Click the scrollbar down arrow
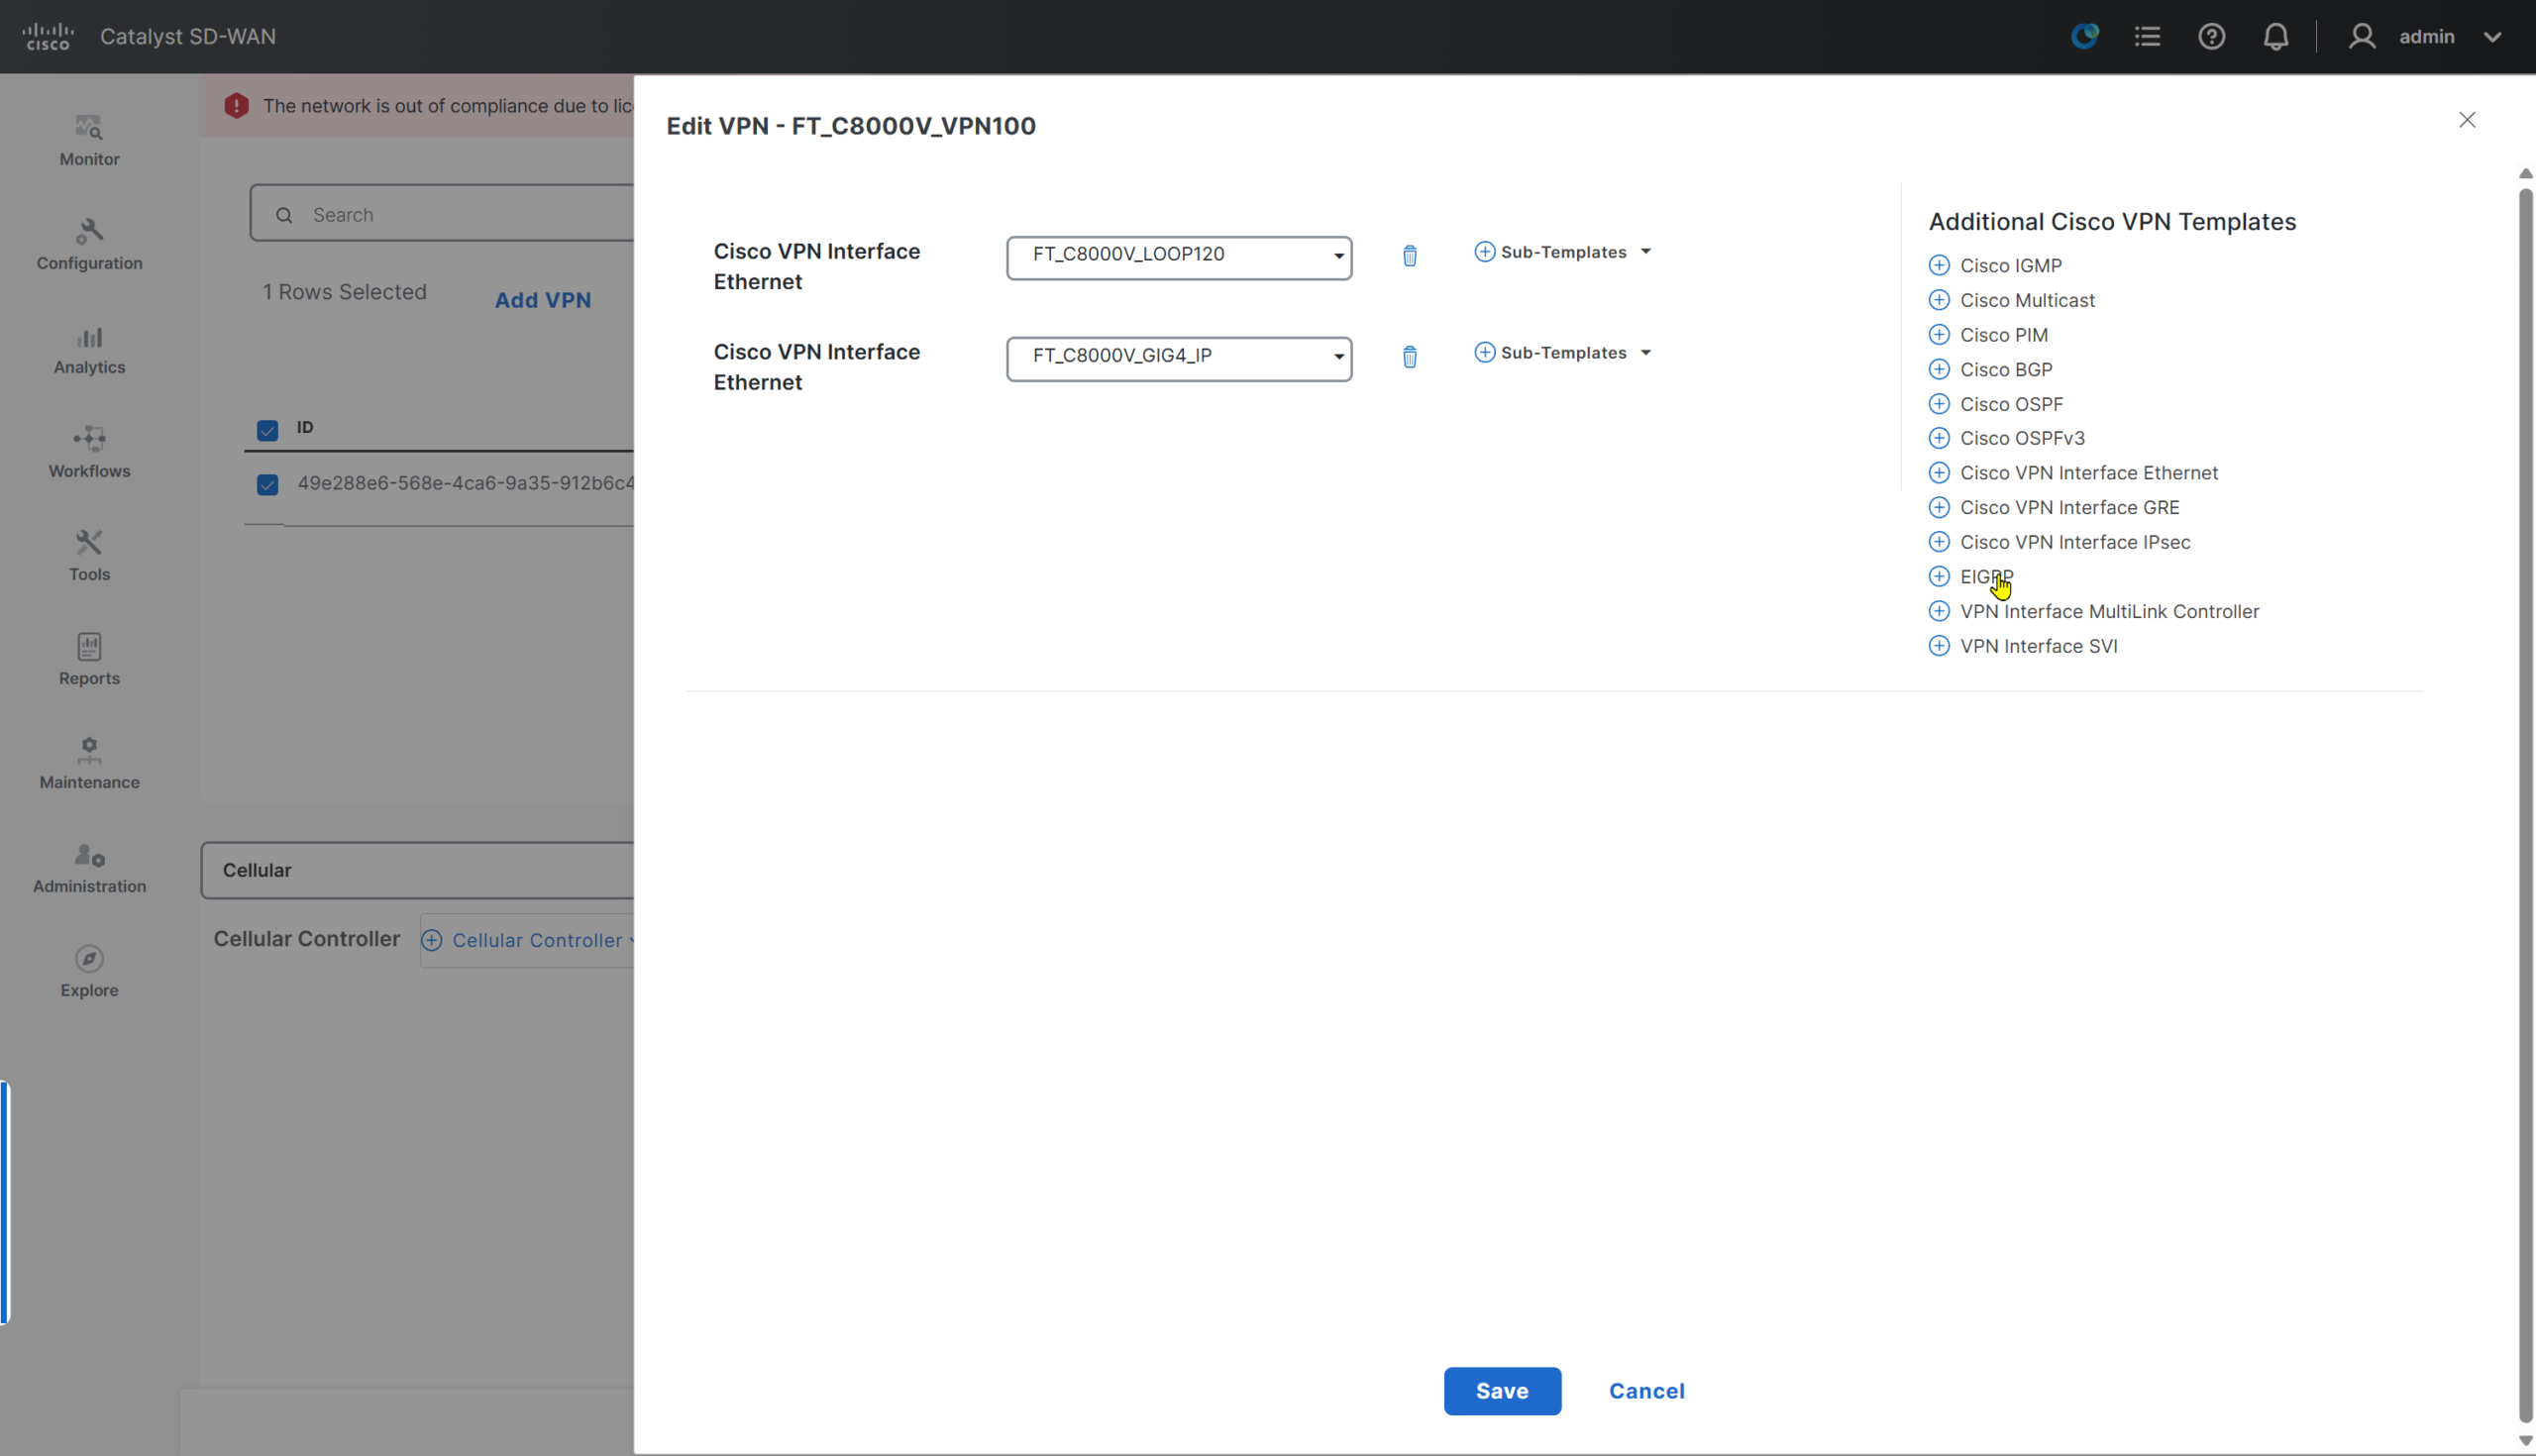Viewport: 2536px width, 1456px height. point(2525,1441)
